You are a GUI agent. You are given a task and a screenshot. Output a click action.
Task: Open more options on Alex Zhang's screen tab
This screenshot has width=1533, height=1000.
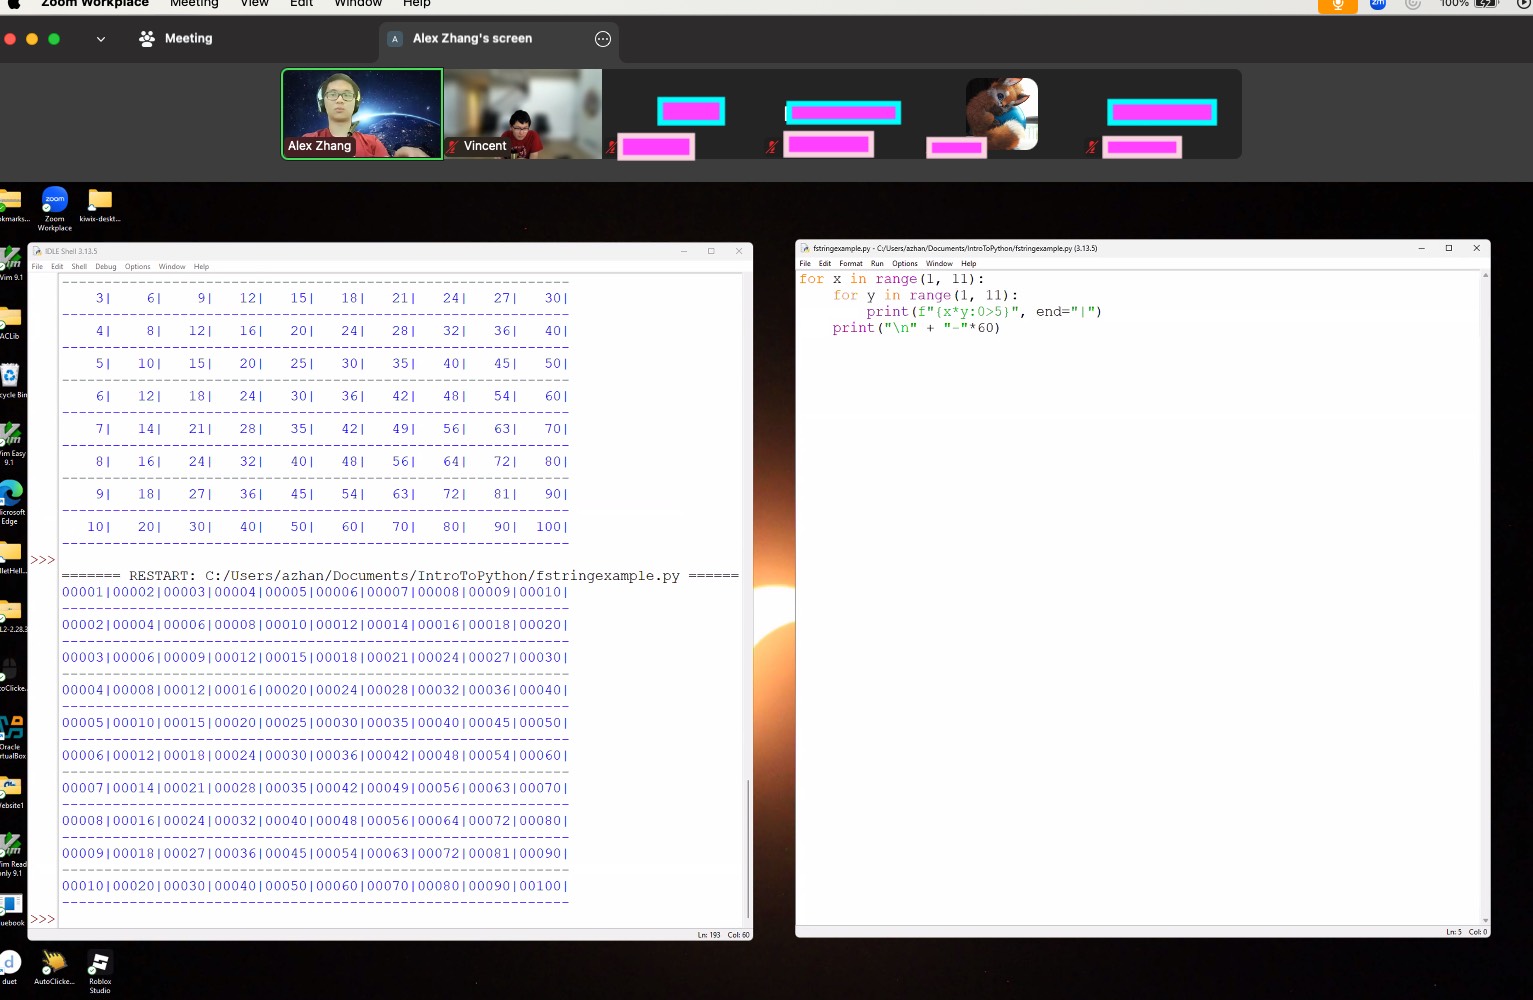pyautogui.click(x=603, y=39)
